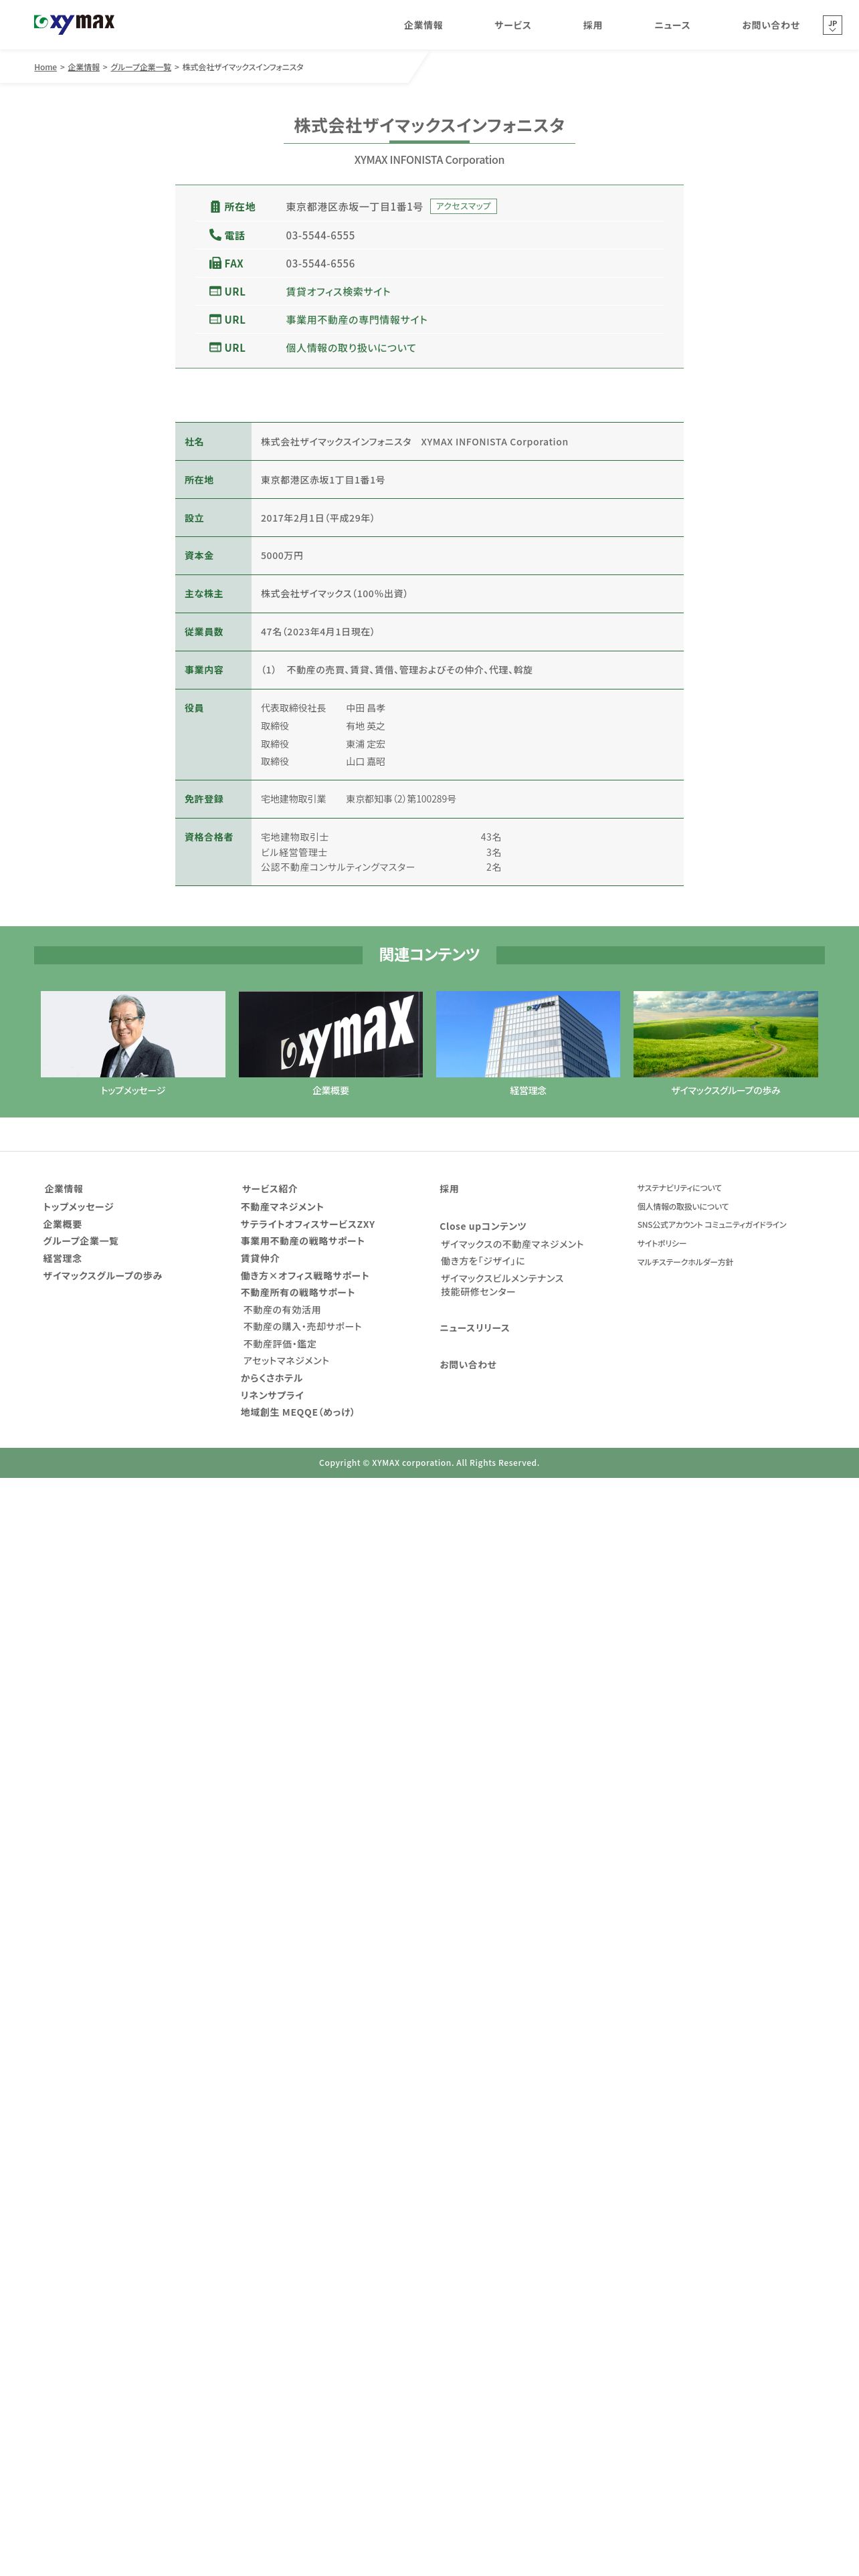This screenshot has width=859, height=2576.
Task: Open footer リネンサプライ link
Action: point(272,1395)
